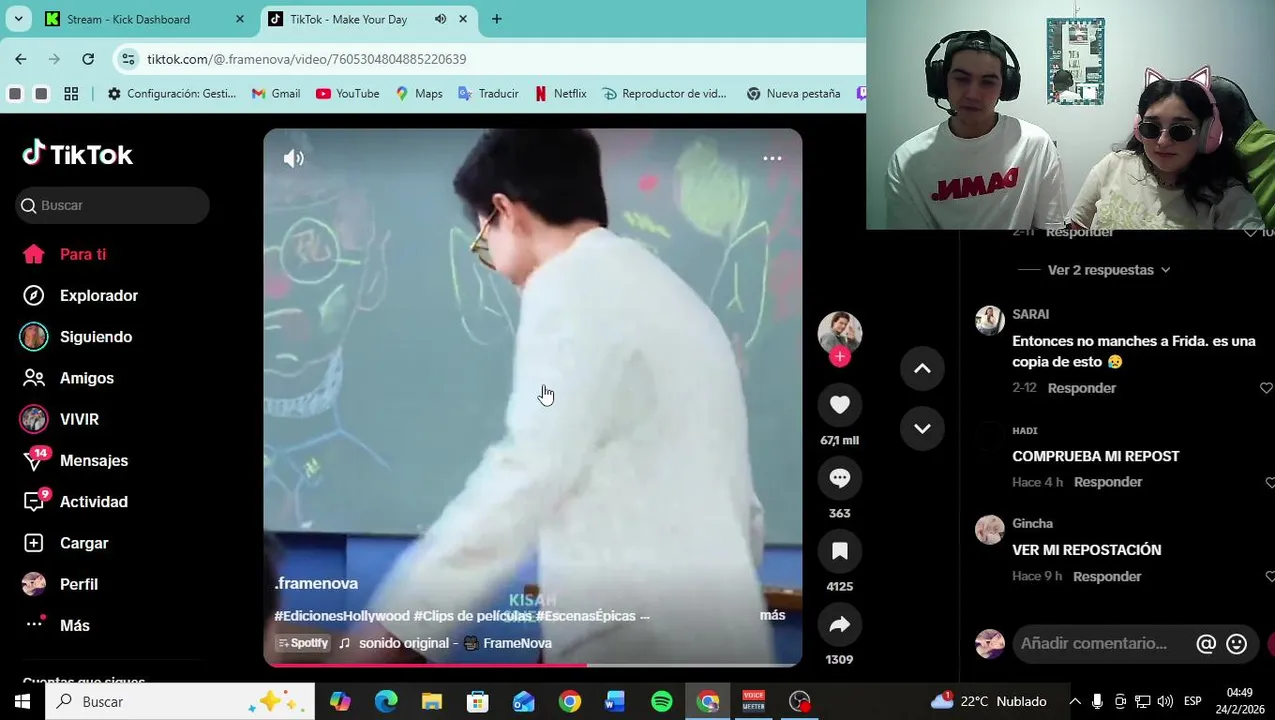
Task: Open the Traducir bookmark
Action: click(x=488, y=94)
